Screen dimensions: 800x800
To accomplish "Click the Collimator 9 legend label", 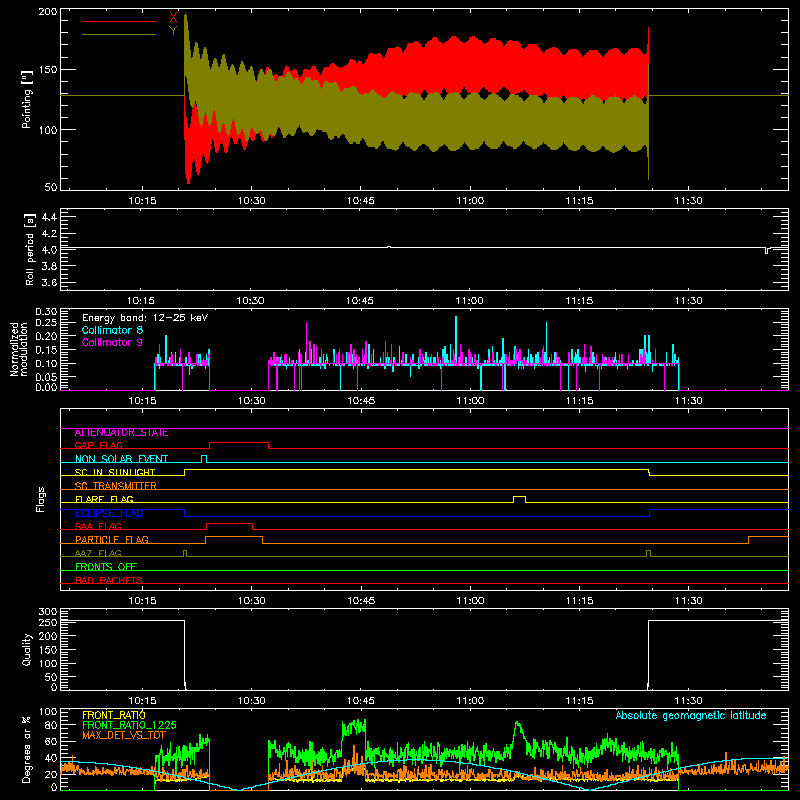I will 112,342.
